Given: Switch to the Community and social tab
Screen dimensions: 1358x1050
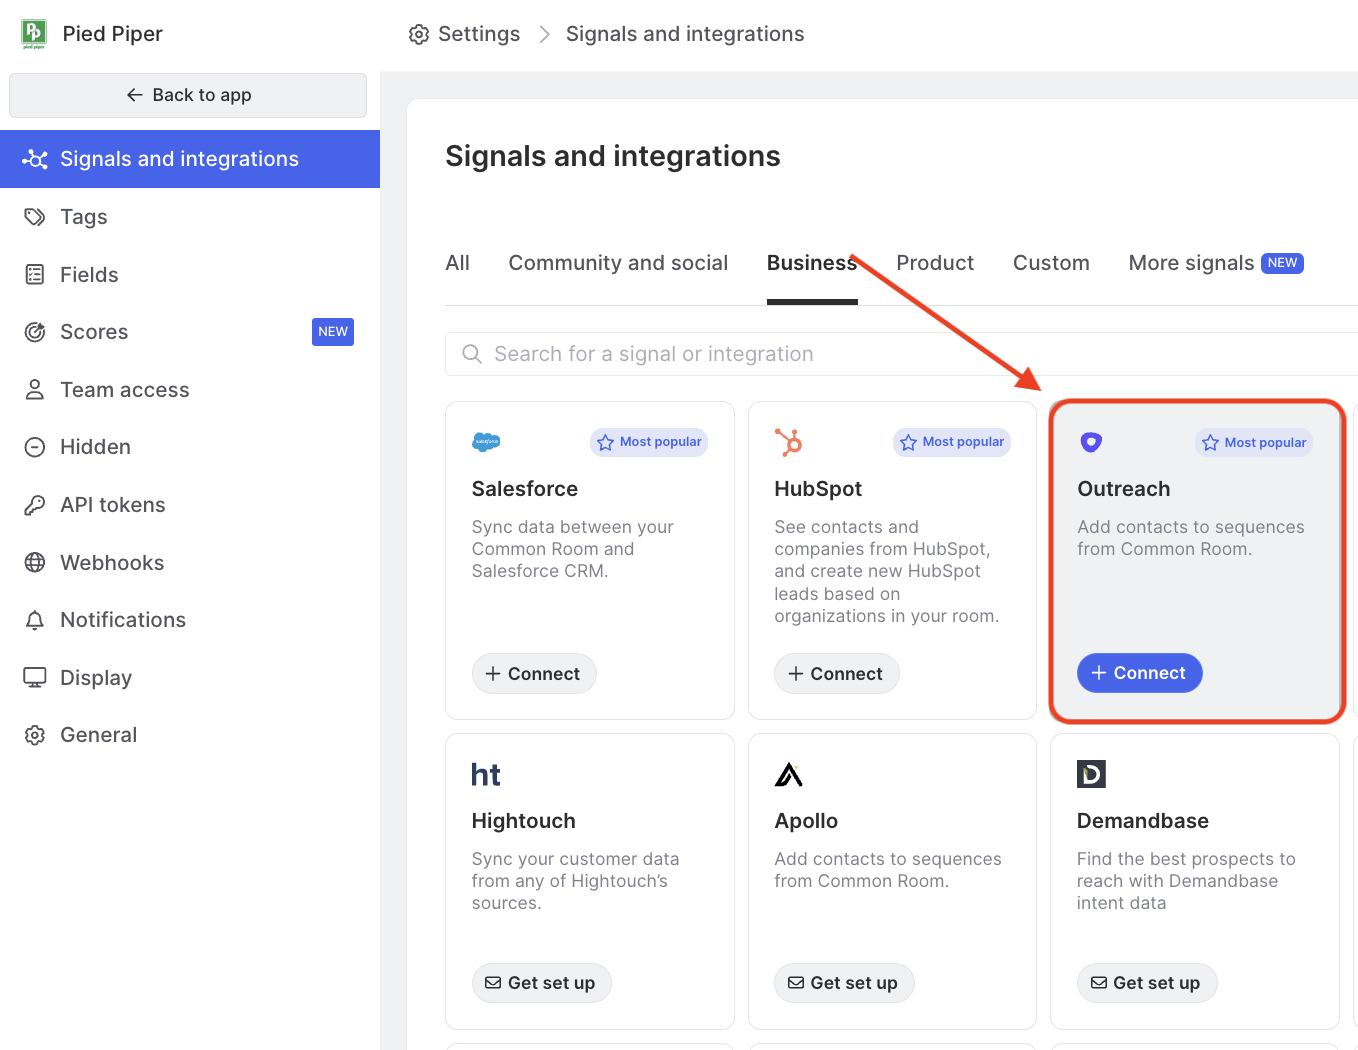Looking at the screenshot, I should (618, 263).
